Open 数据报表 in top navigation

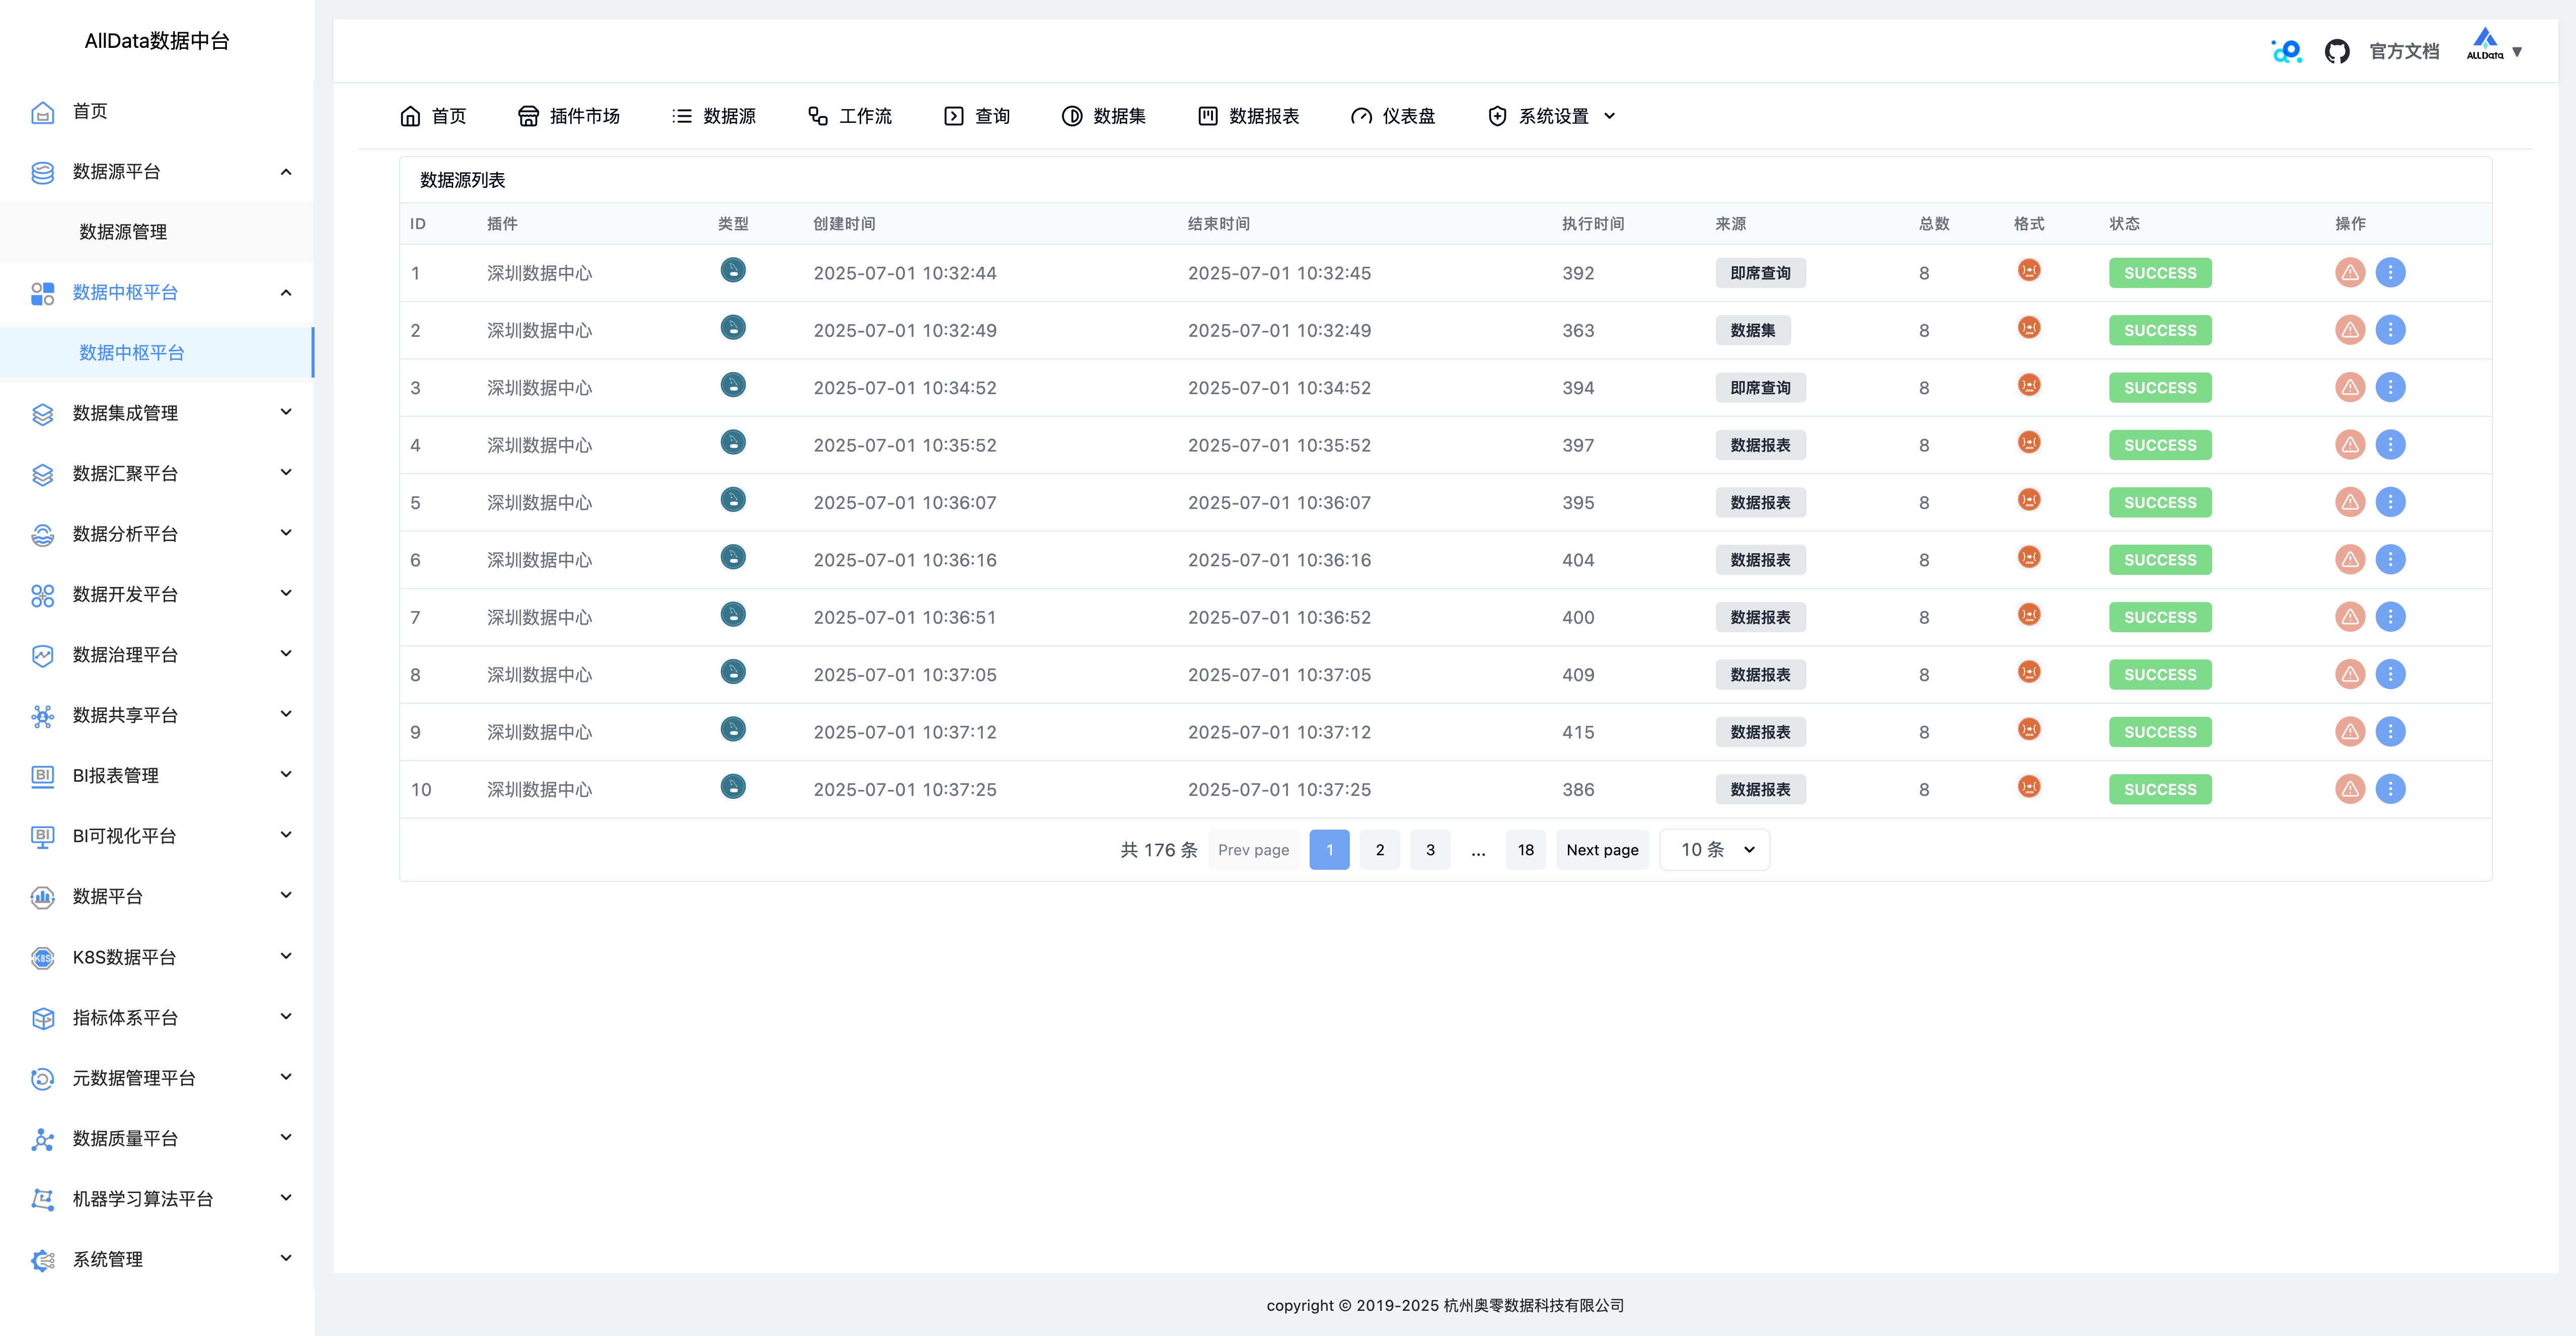[x=1248, y=116]
